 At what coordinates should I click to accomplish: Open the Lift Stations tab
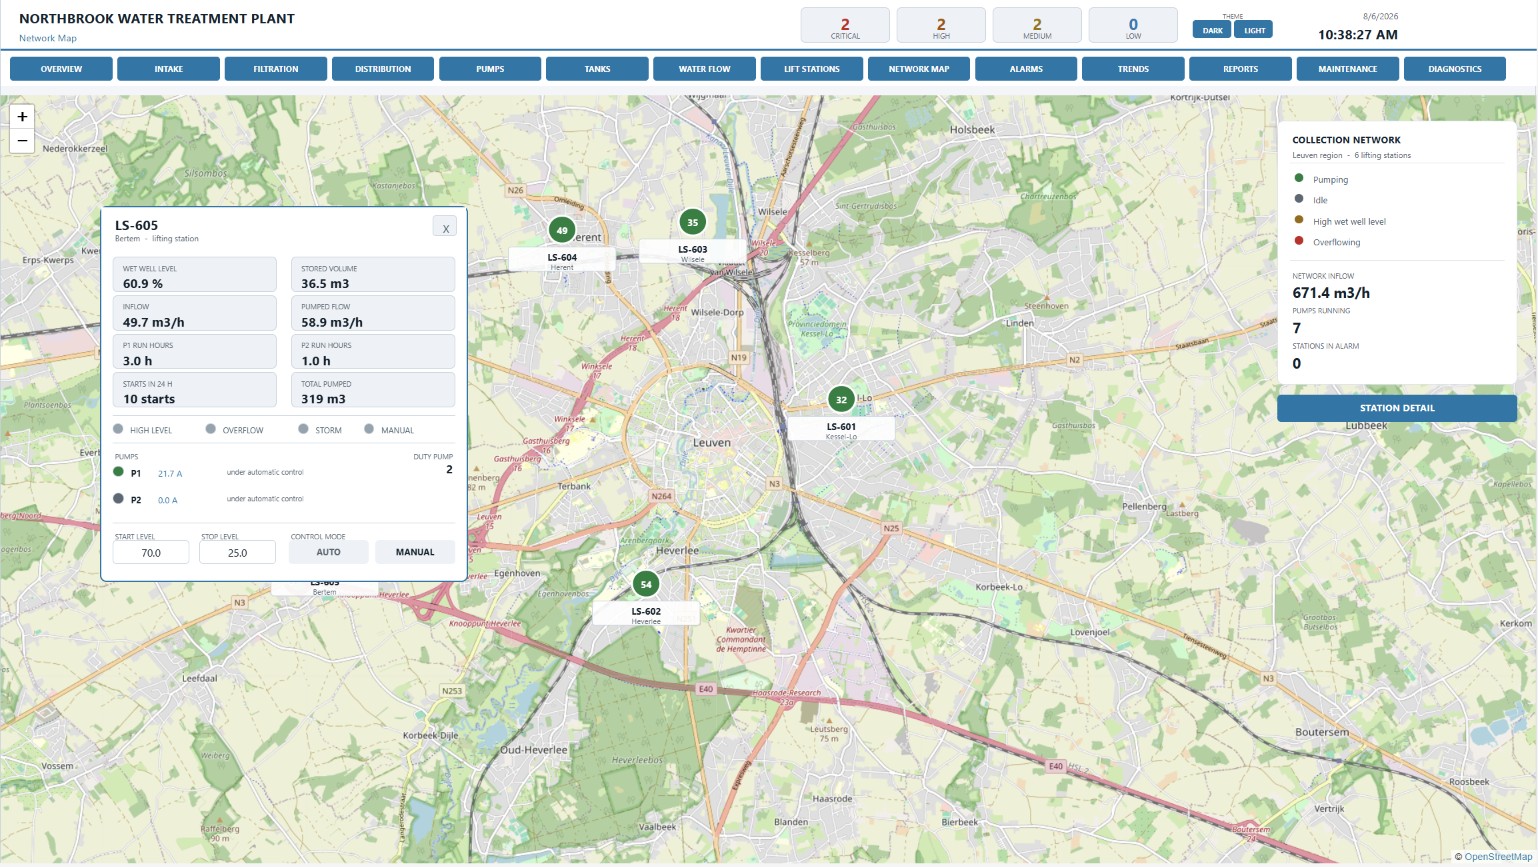(812, 69)
